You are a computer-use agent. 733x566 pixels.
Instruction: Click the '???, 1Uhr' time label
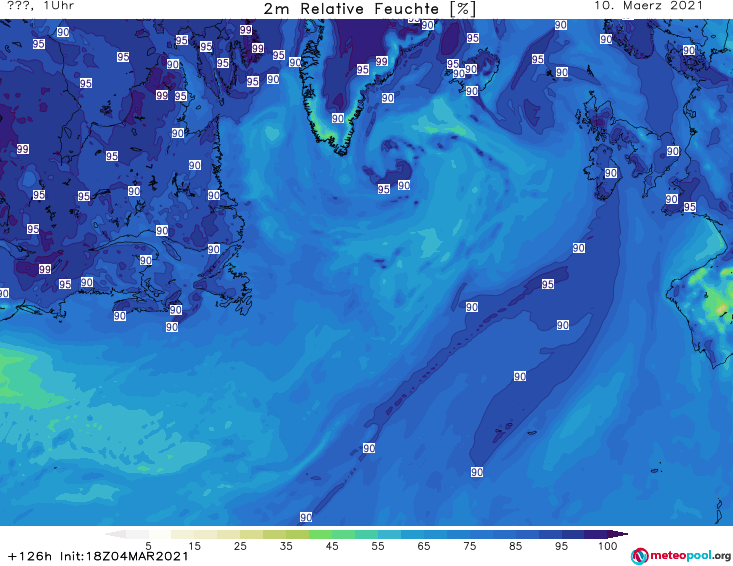[x=41, y=6]
